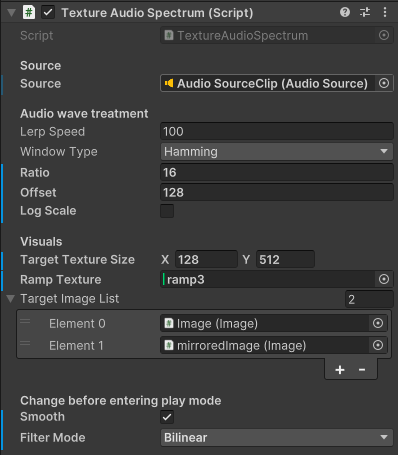This screenshot has height=455, width=398.
Task: Open object picker for Script field
Action: click(x=384, y=35)
